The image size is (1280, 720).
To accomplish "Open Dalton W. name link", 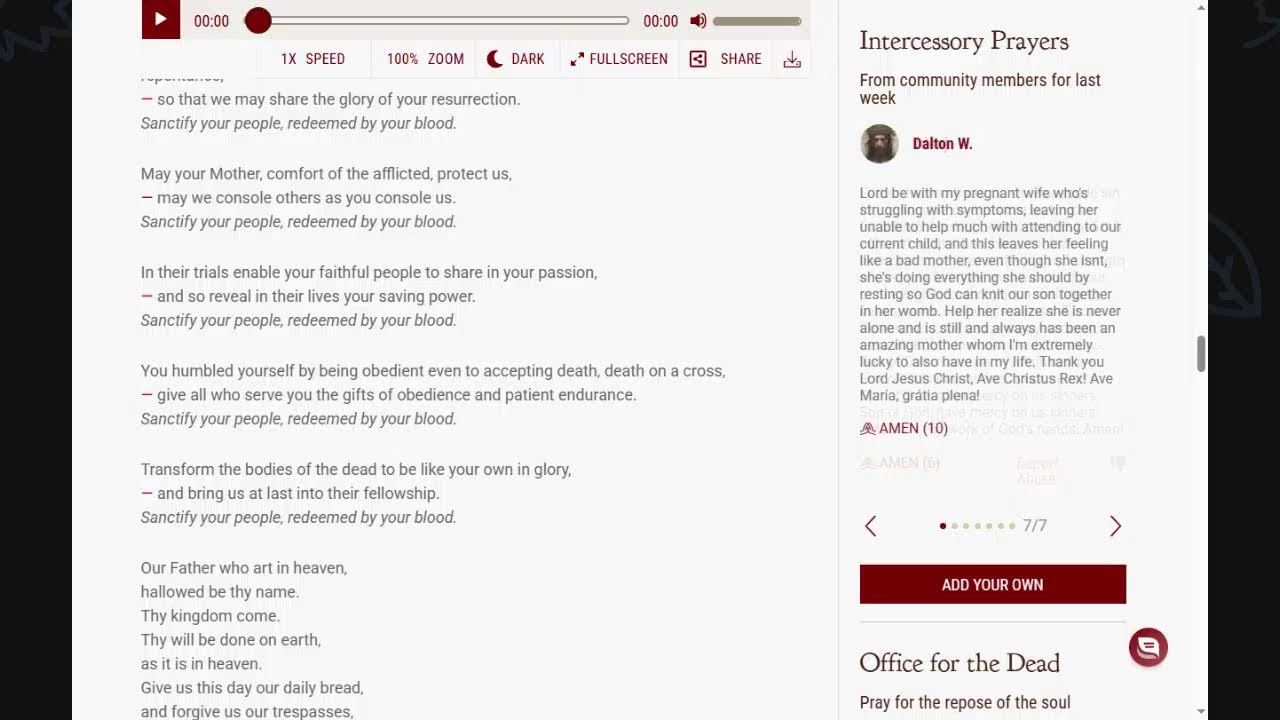I will pos(942,144).
